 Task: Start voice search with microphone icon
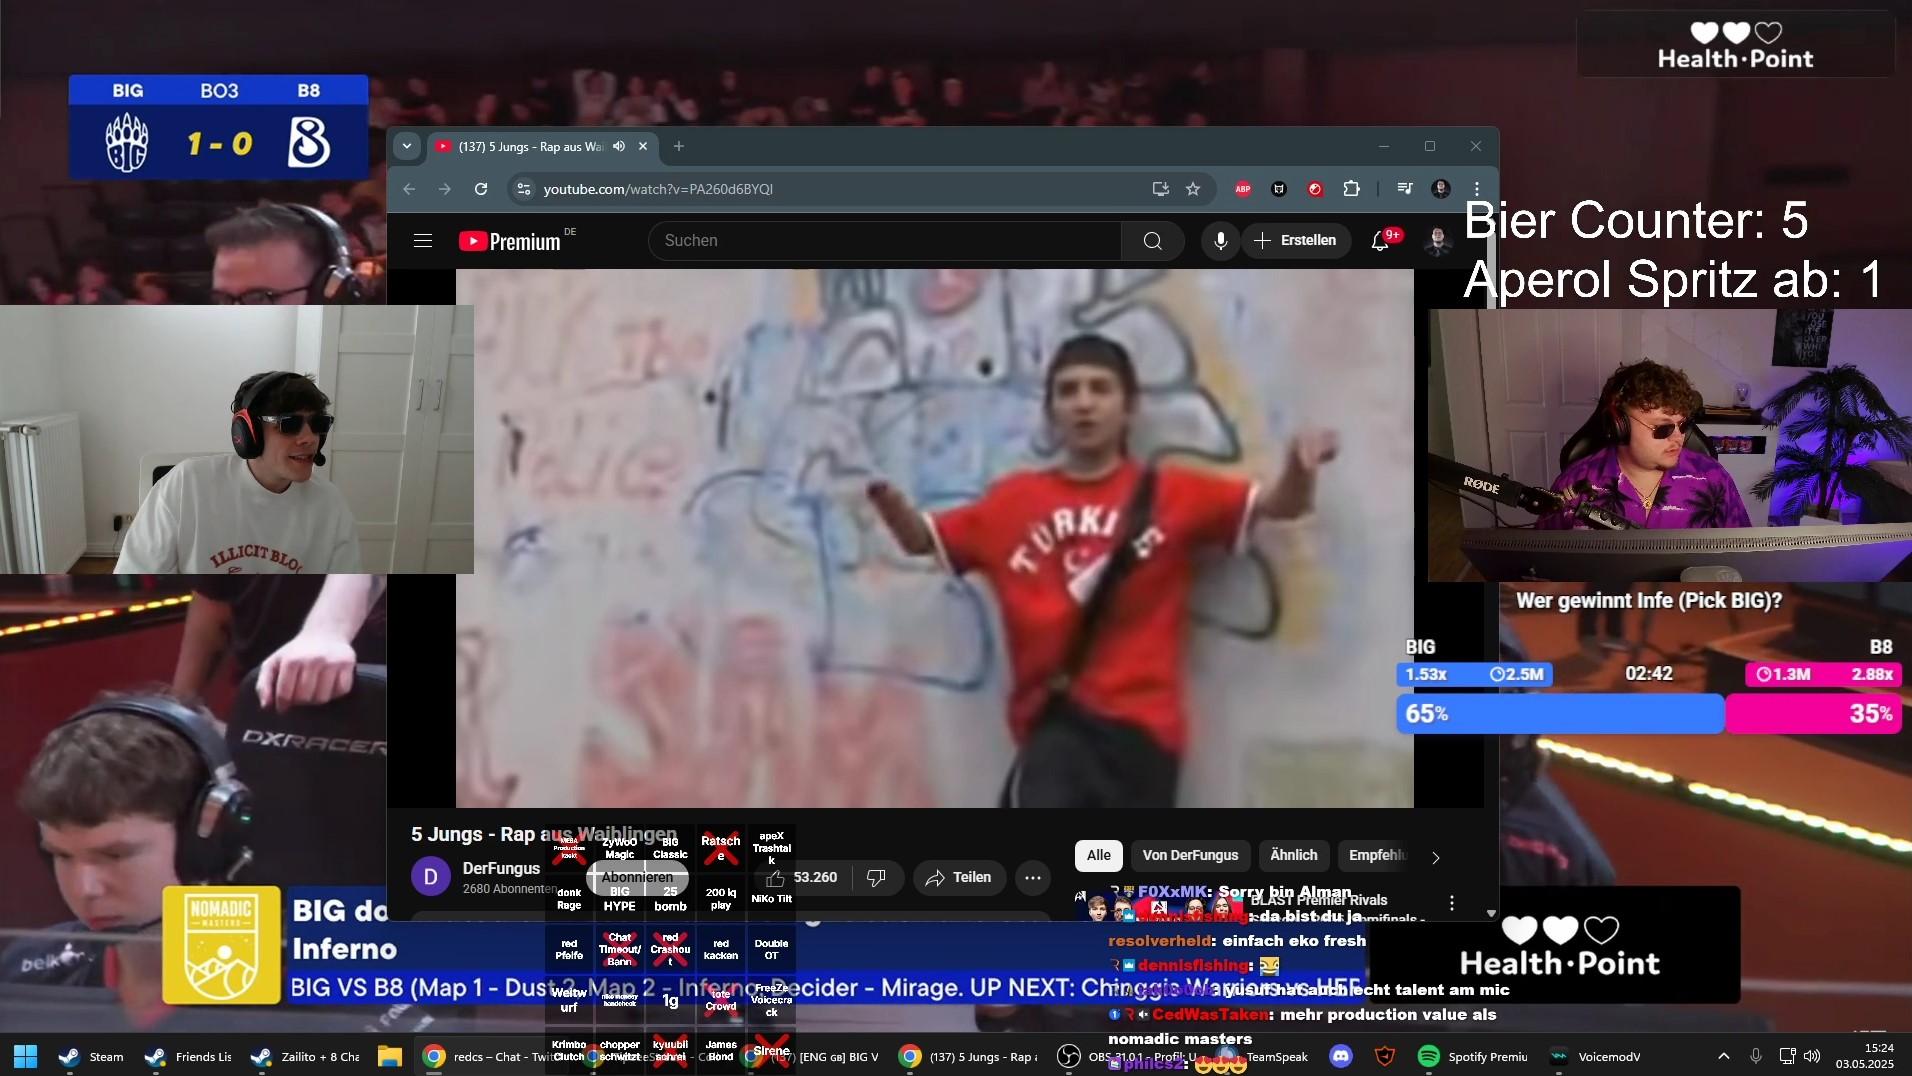tap(1220, 241)
